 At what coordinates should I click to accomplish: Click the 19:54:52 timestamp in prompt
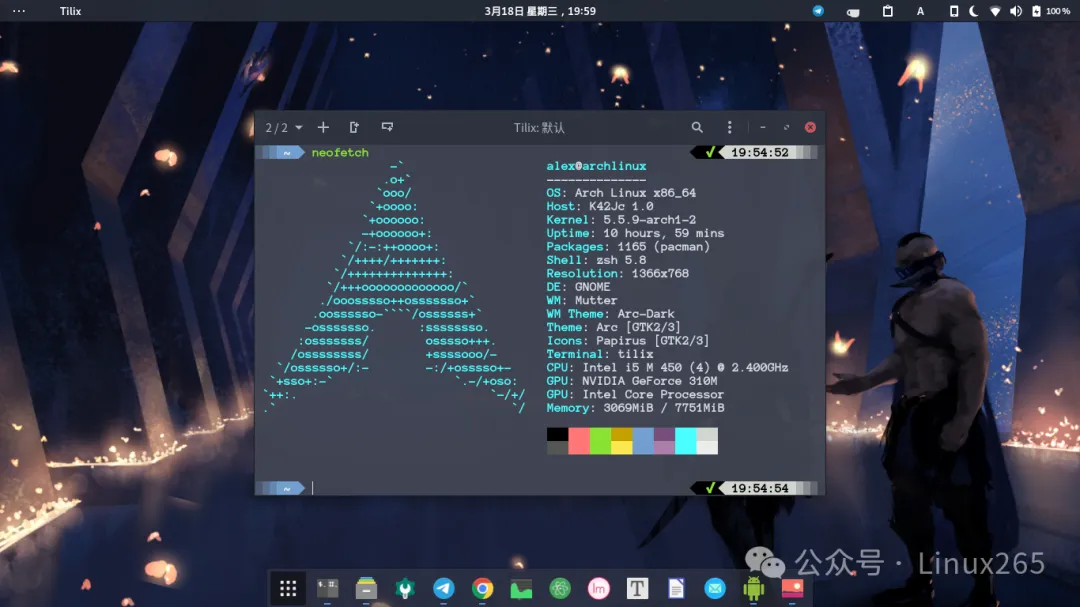[759, 152]
